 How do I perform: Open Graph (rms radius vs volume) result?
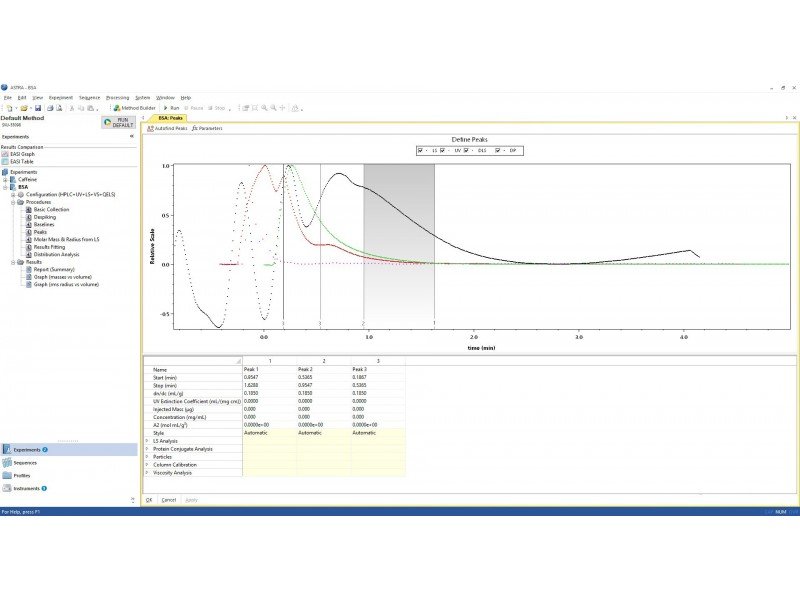tap(62, 285)
